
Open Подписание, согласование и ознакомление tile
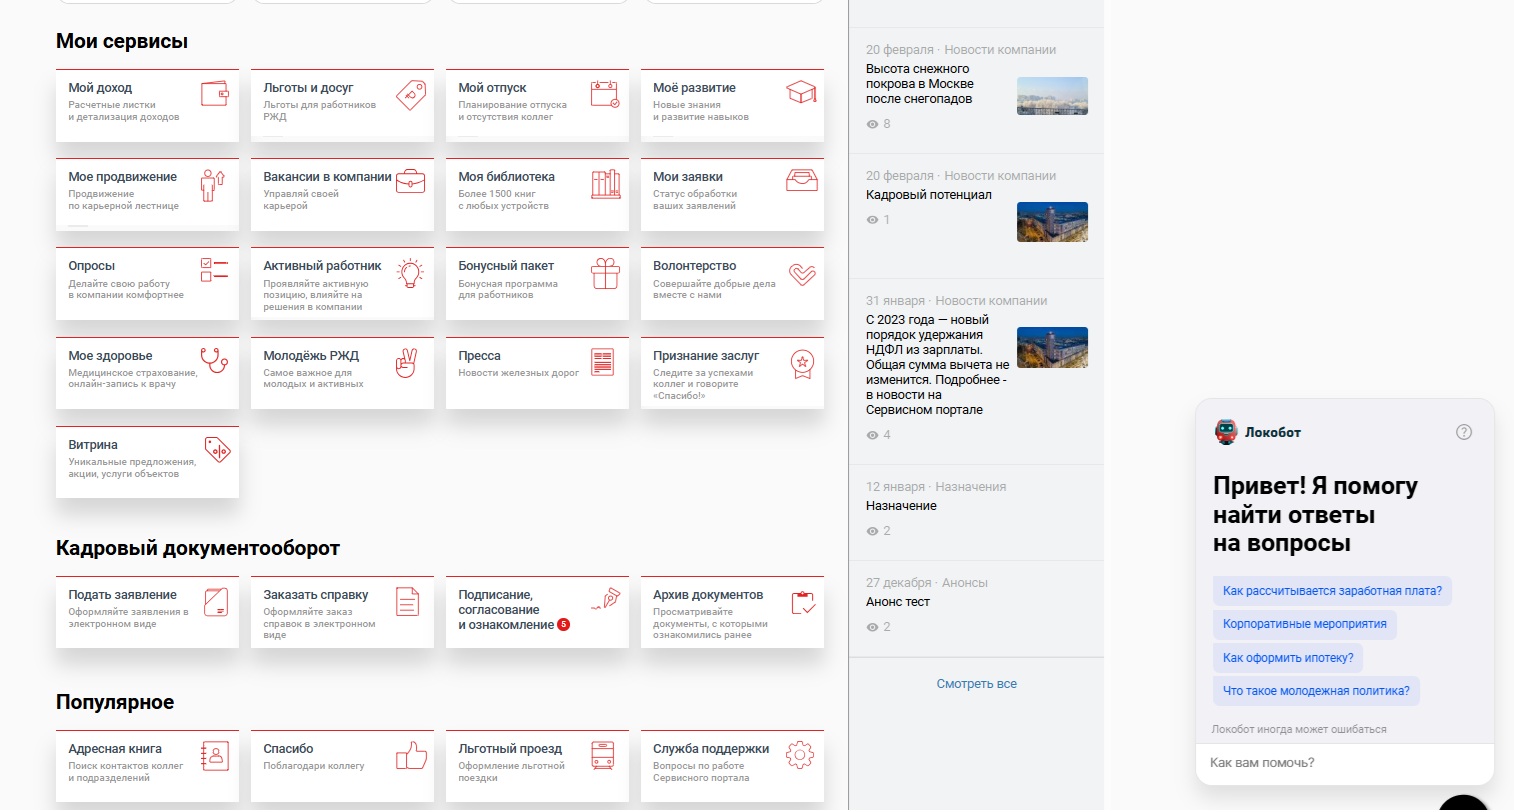[537, 611]
